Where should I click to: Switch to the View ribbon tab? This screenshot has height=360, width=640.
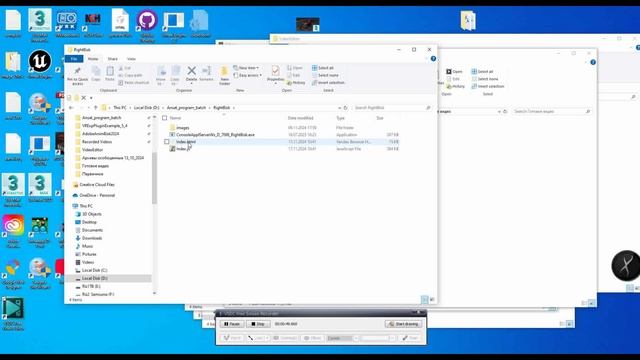(131, 59)
